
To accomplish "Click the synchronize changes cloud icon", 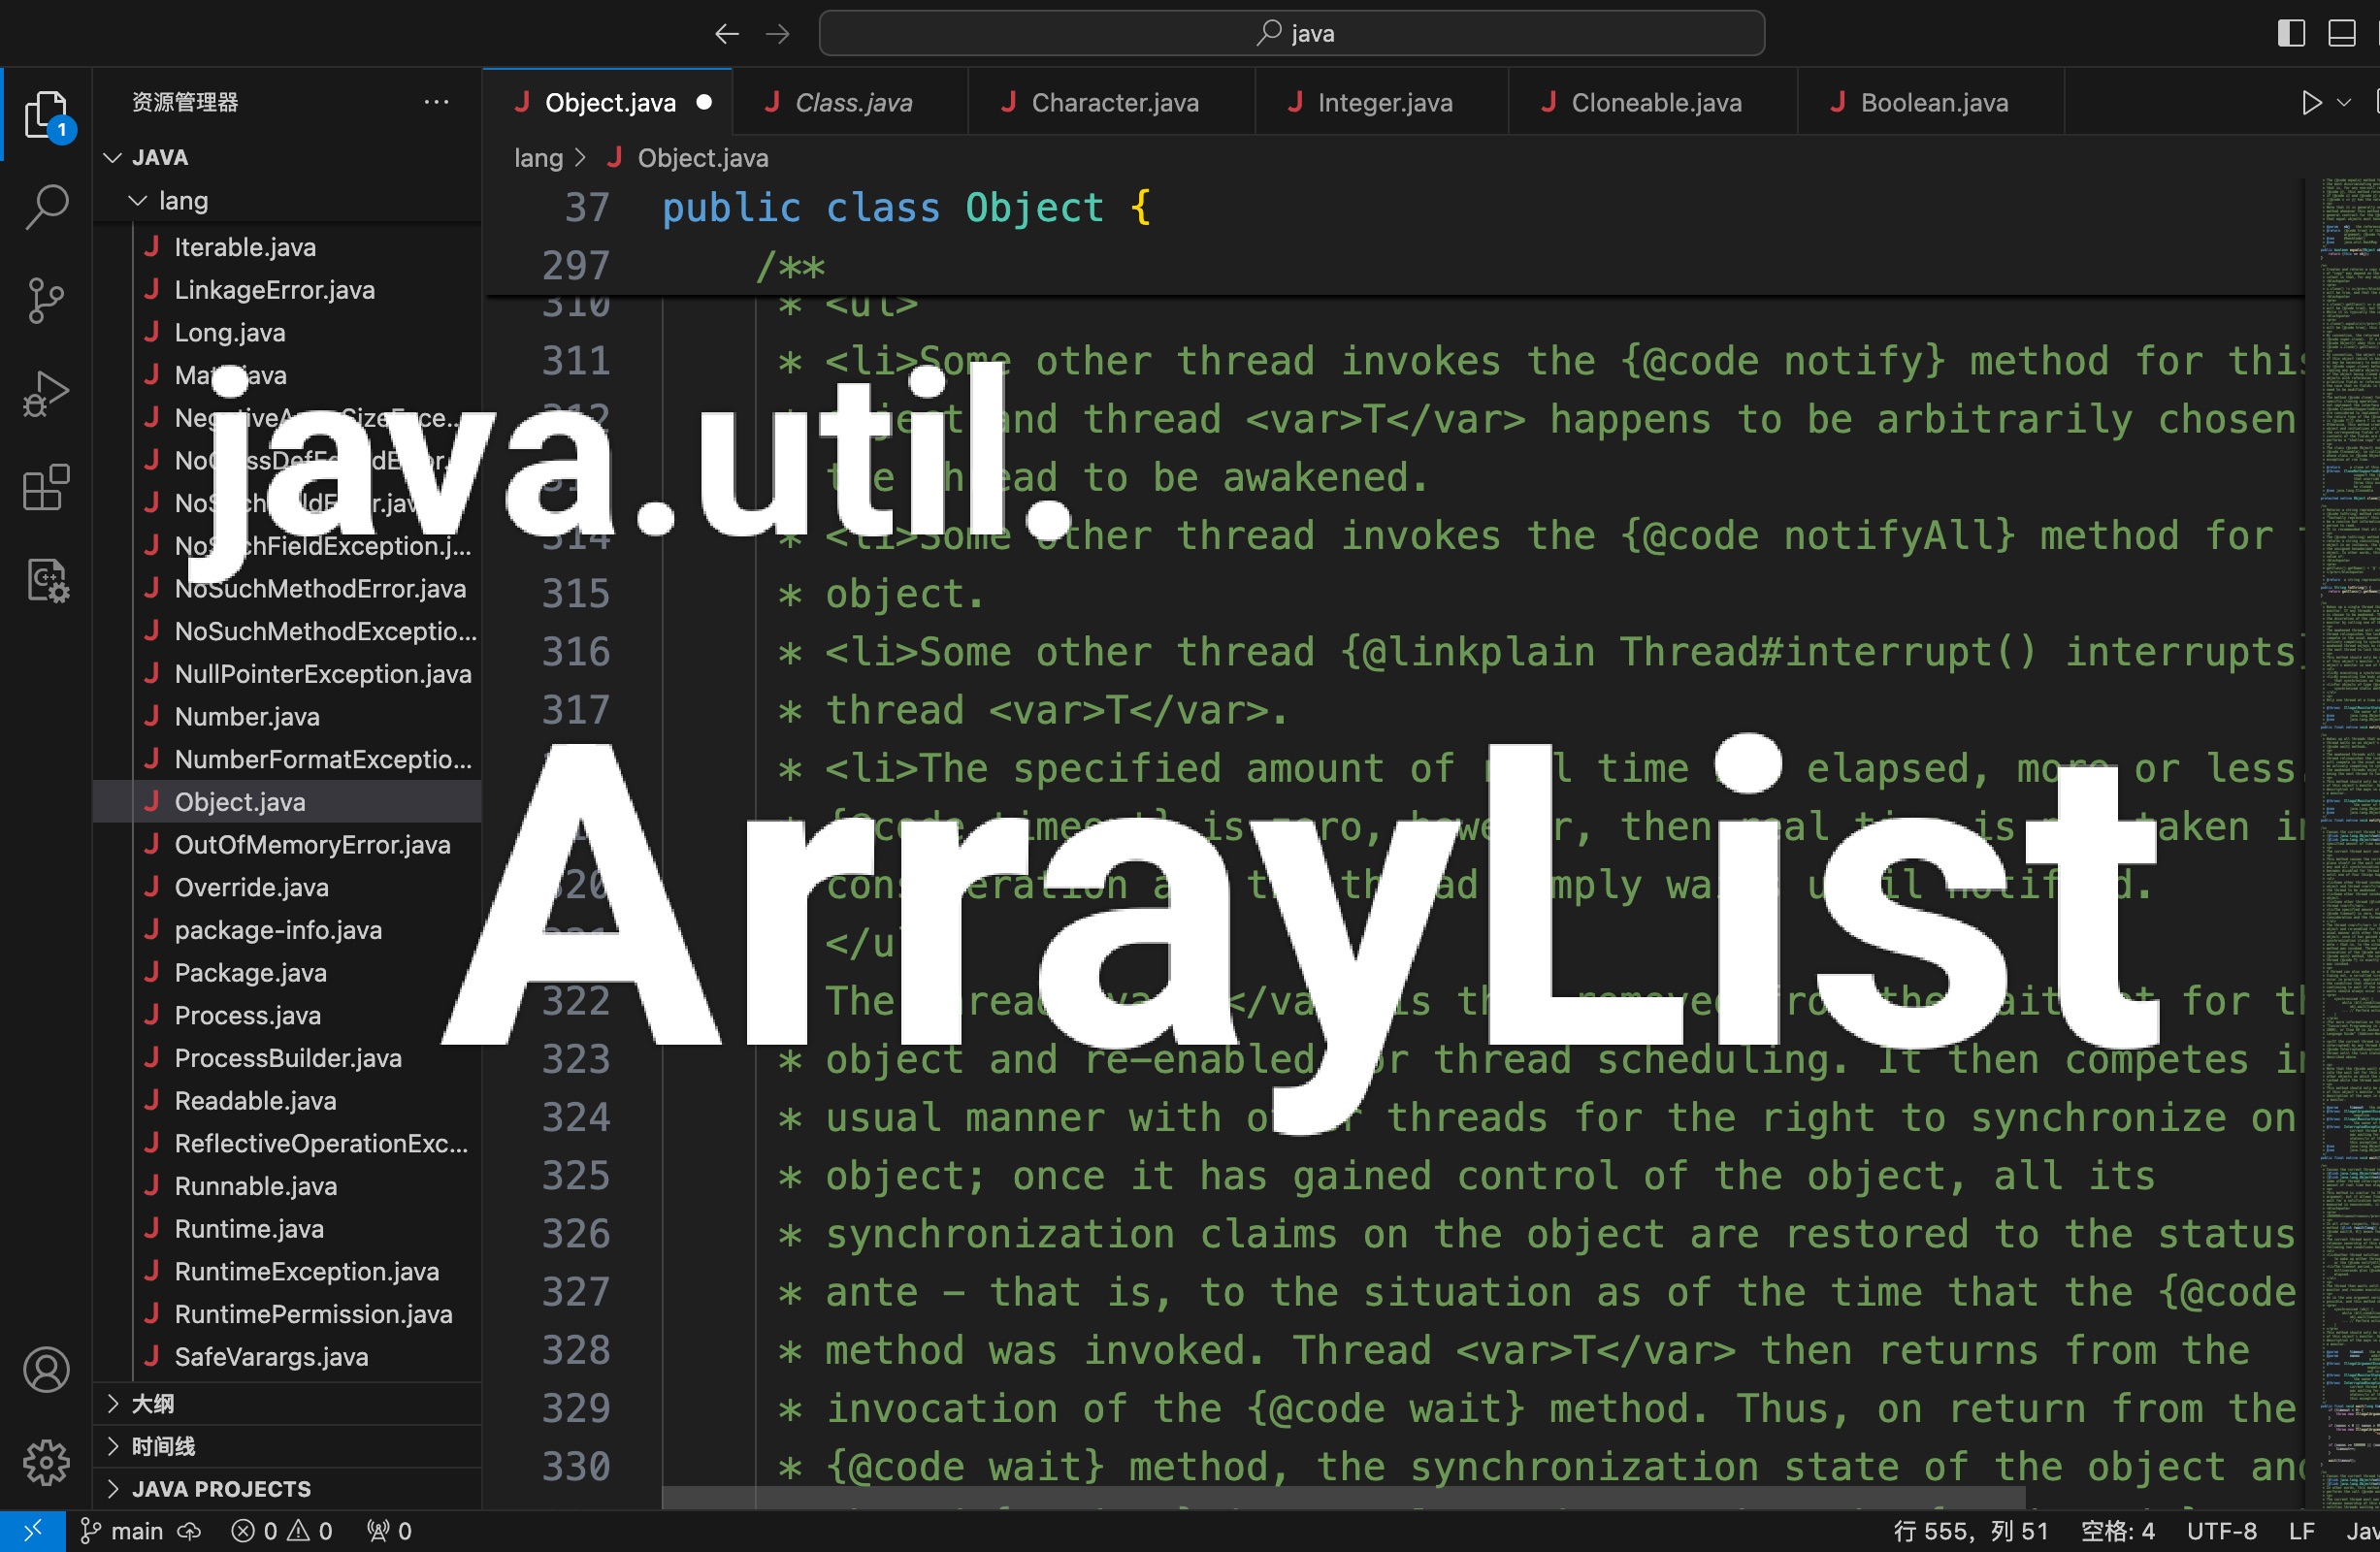I will point(190,1530).
